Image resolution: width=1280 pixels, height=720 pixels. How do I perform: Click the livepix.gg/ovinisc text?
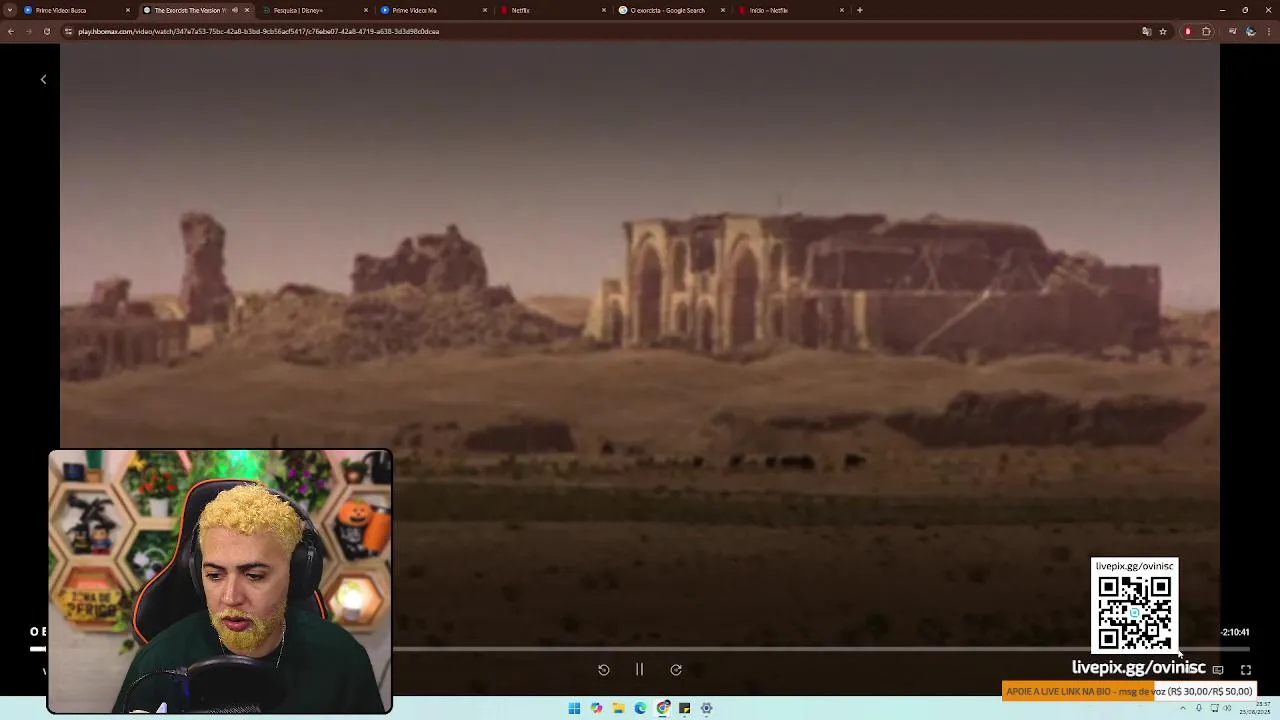1138,668
